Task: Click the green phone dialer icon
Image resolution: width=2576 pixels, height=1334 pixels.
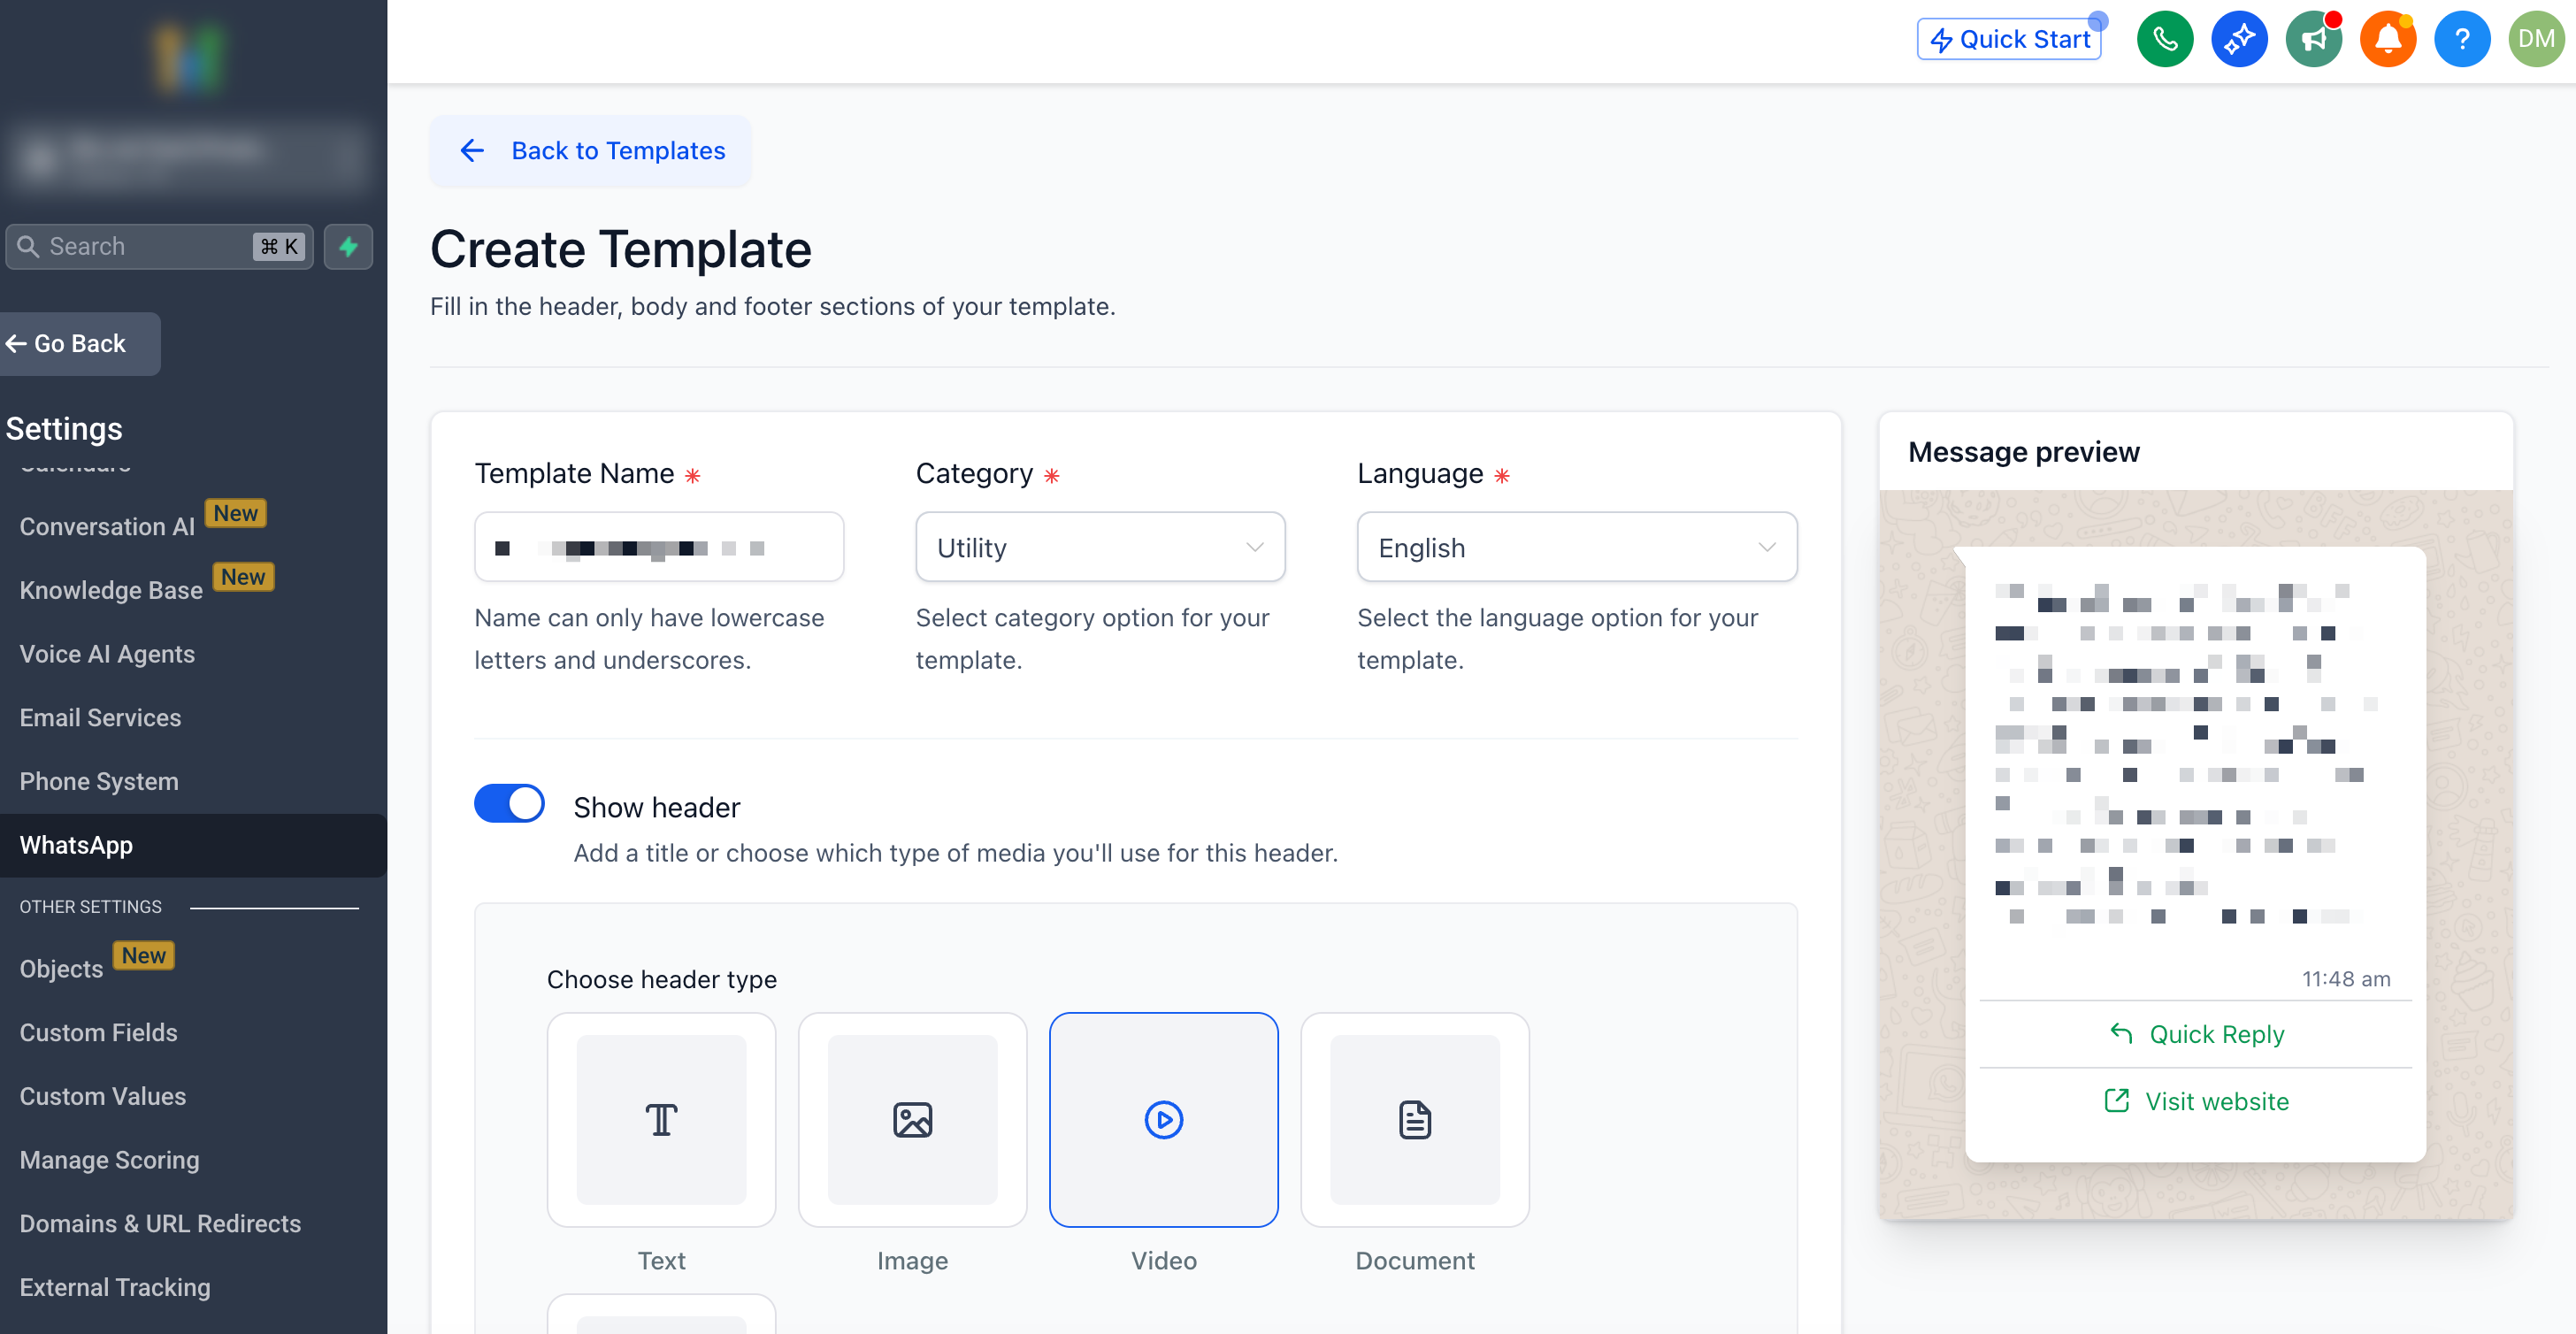Action: [2164, 39]
